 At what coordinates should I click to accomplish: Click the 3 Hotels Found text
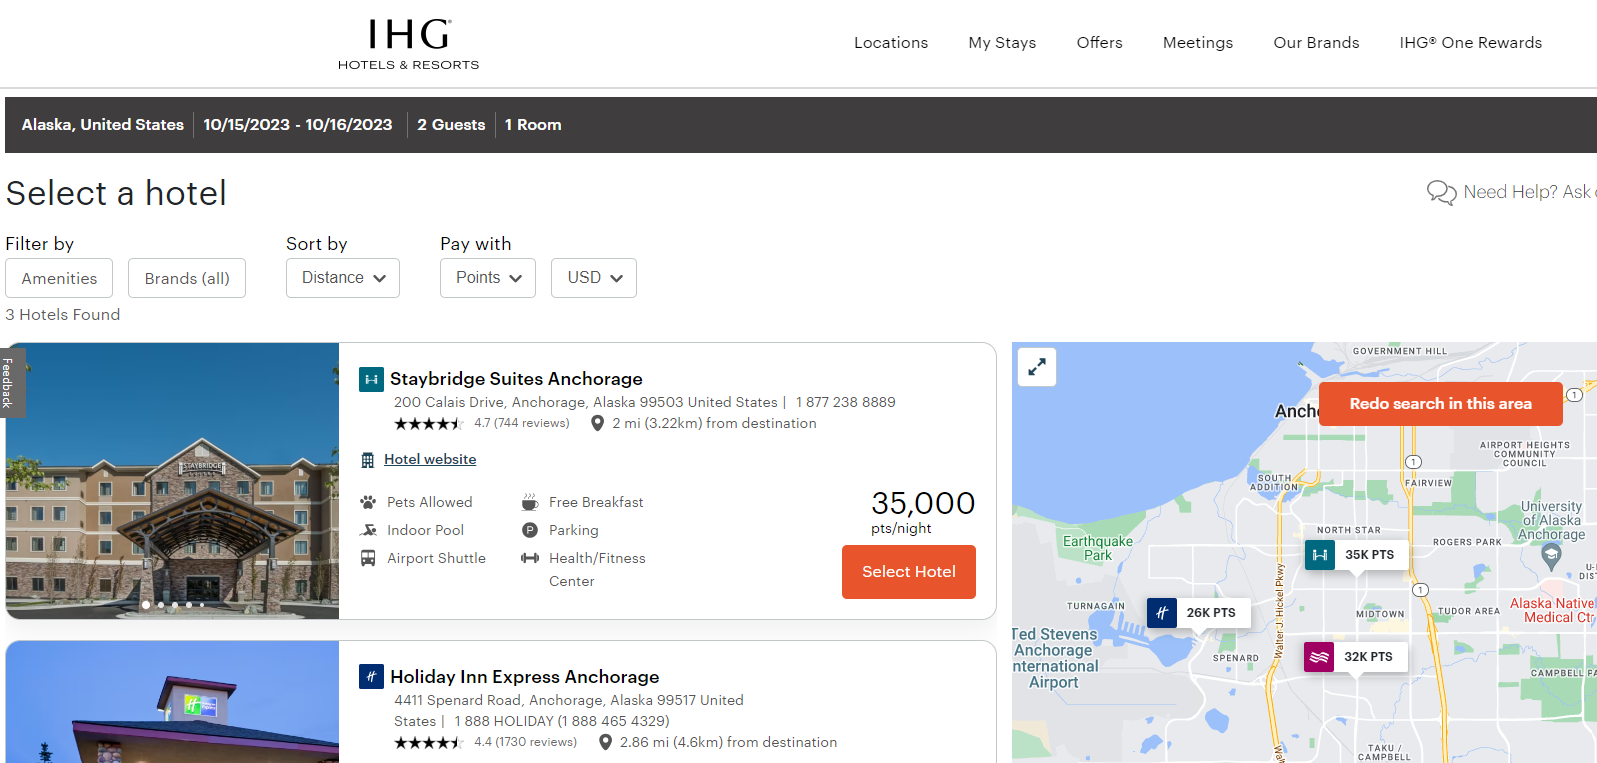(x=63, y=314)
